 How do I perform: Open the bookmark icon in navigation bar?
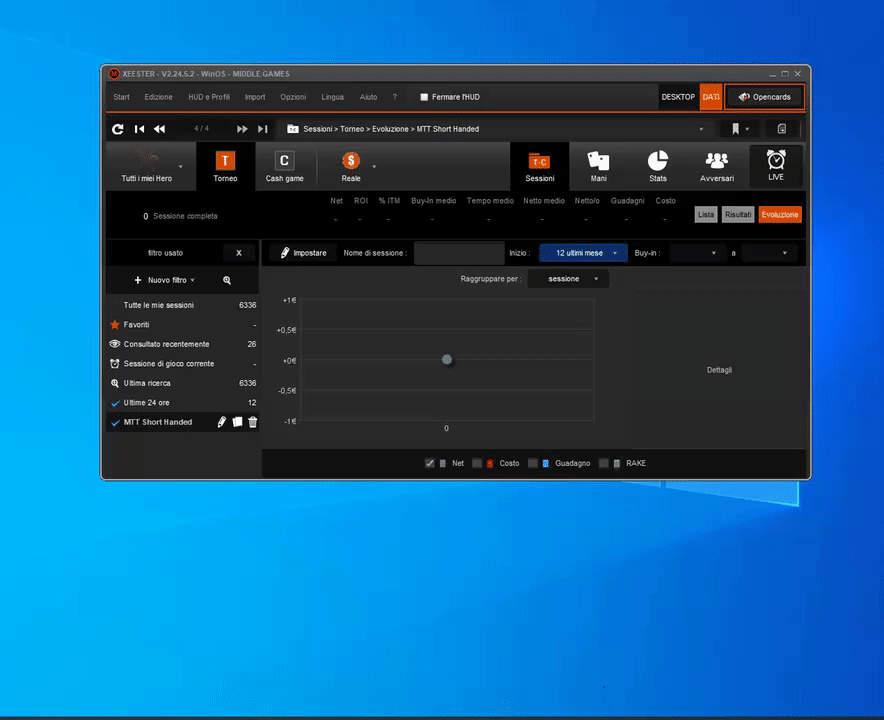(x=735, y=129)
